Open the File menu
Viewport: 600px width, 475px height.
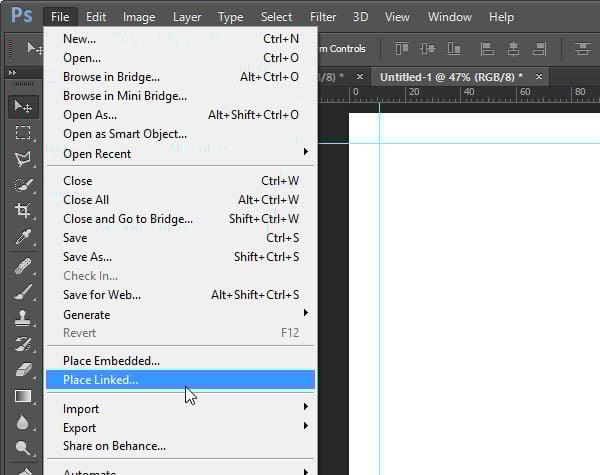[x=60, y=17]
